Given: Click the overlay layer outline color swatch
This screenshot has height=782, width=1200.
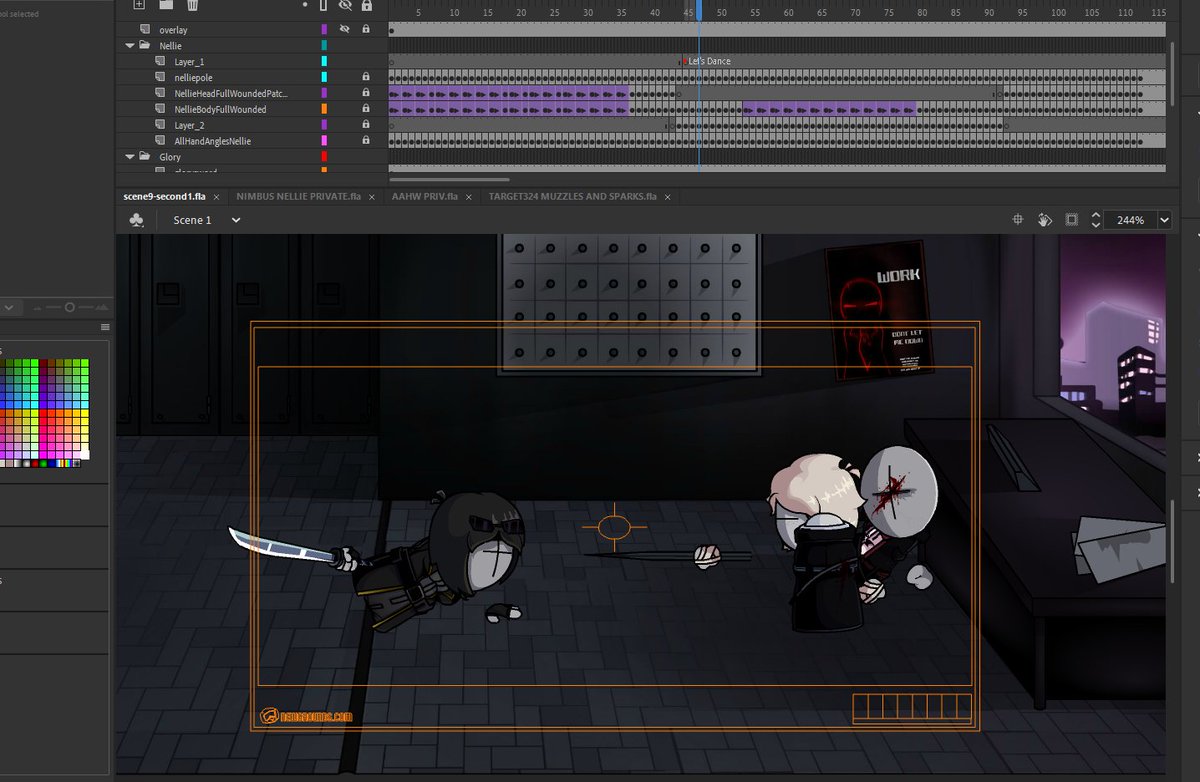Looking at the screenshot, I should [324, 30].
